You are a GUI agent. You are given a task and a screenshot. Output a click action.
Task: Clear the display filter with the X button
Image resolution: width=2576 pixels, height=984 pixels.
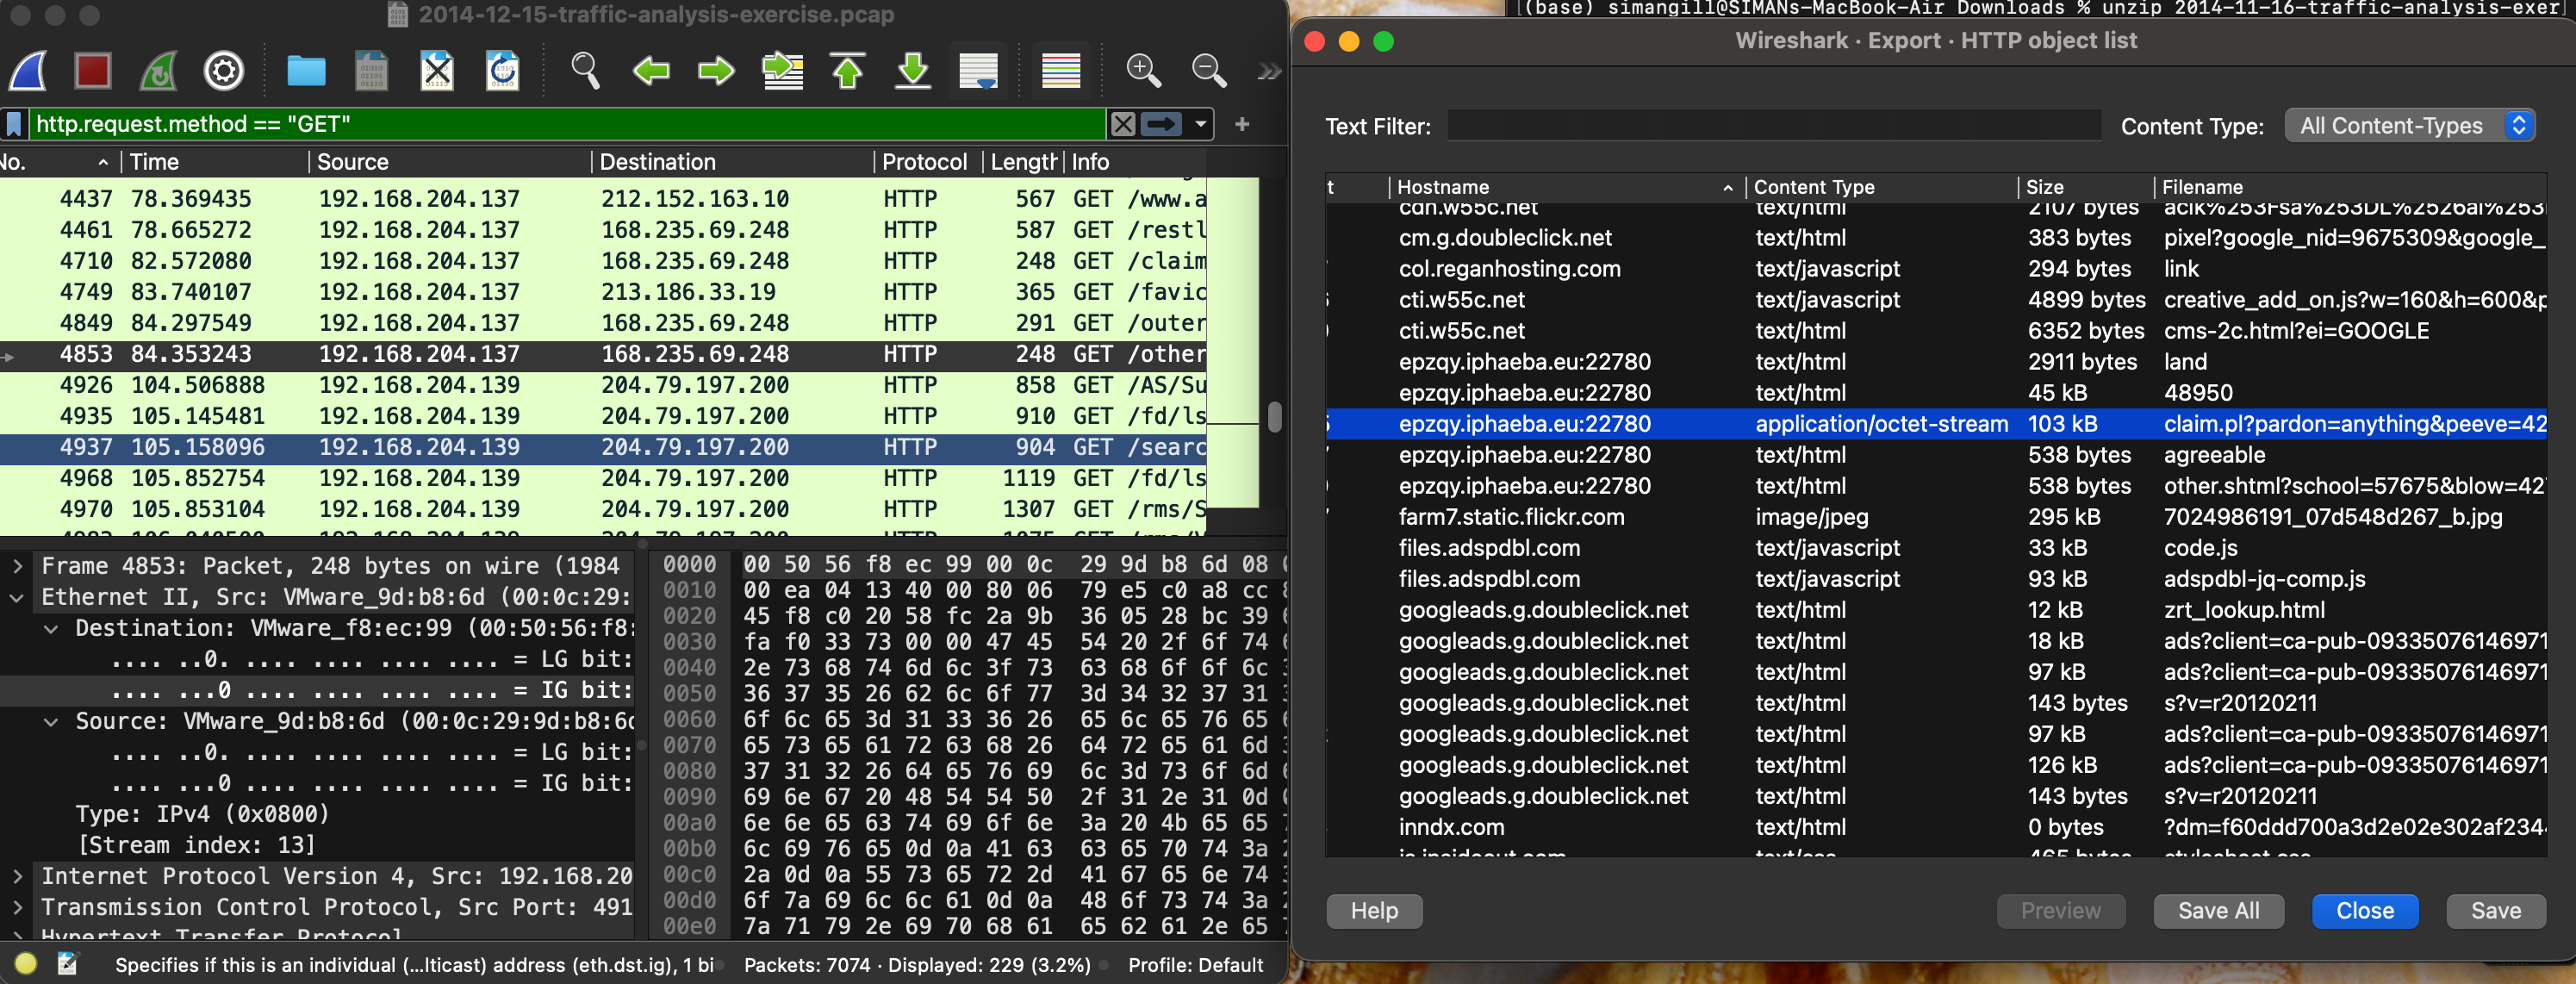tap(1122, 123)
